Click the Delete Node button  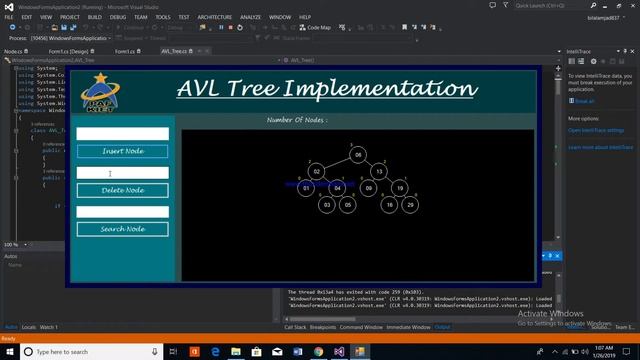[x=122, y=190]
